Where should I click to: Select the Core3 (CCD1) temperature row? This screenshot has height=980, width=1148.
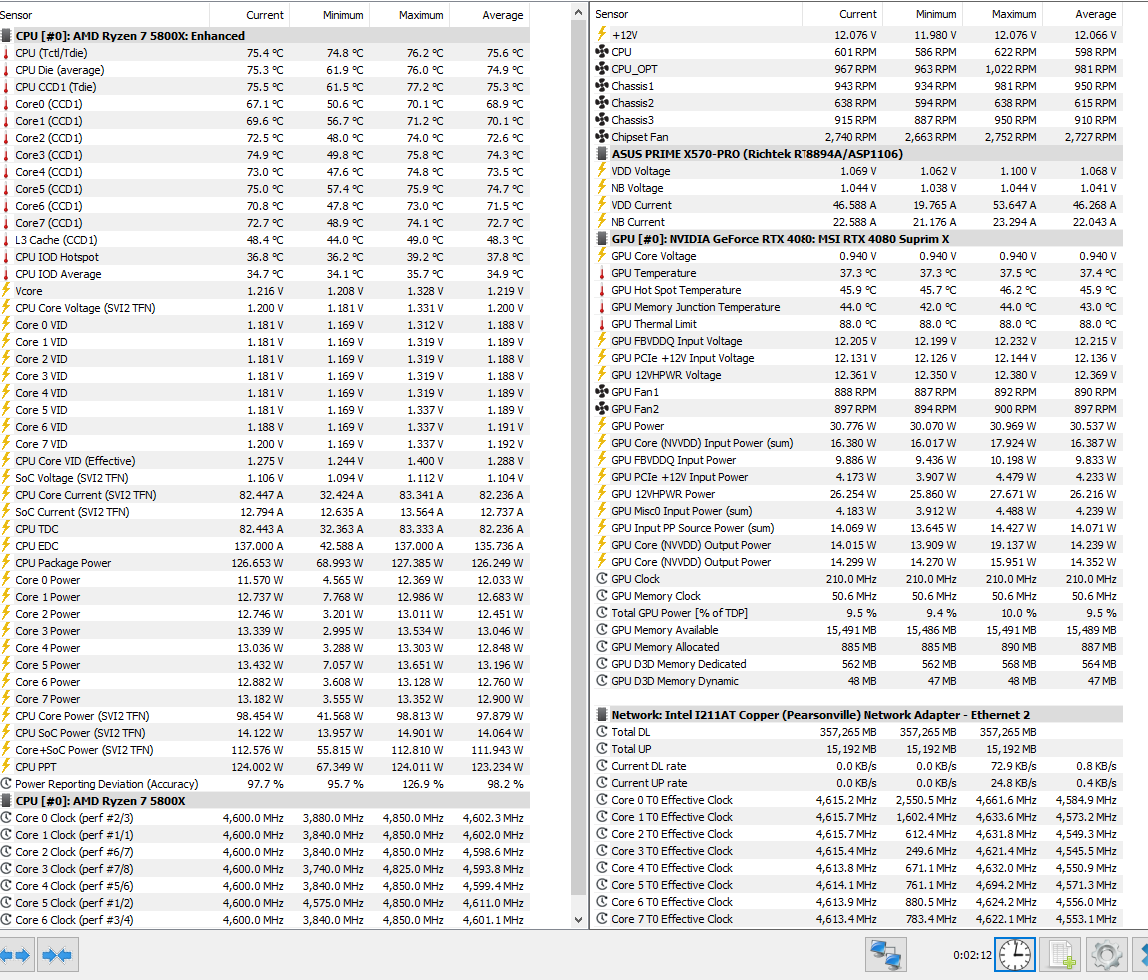tap(265, 155)
